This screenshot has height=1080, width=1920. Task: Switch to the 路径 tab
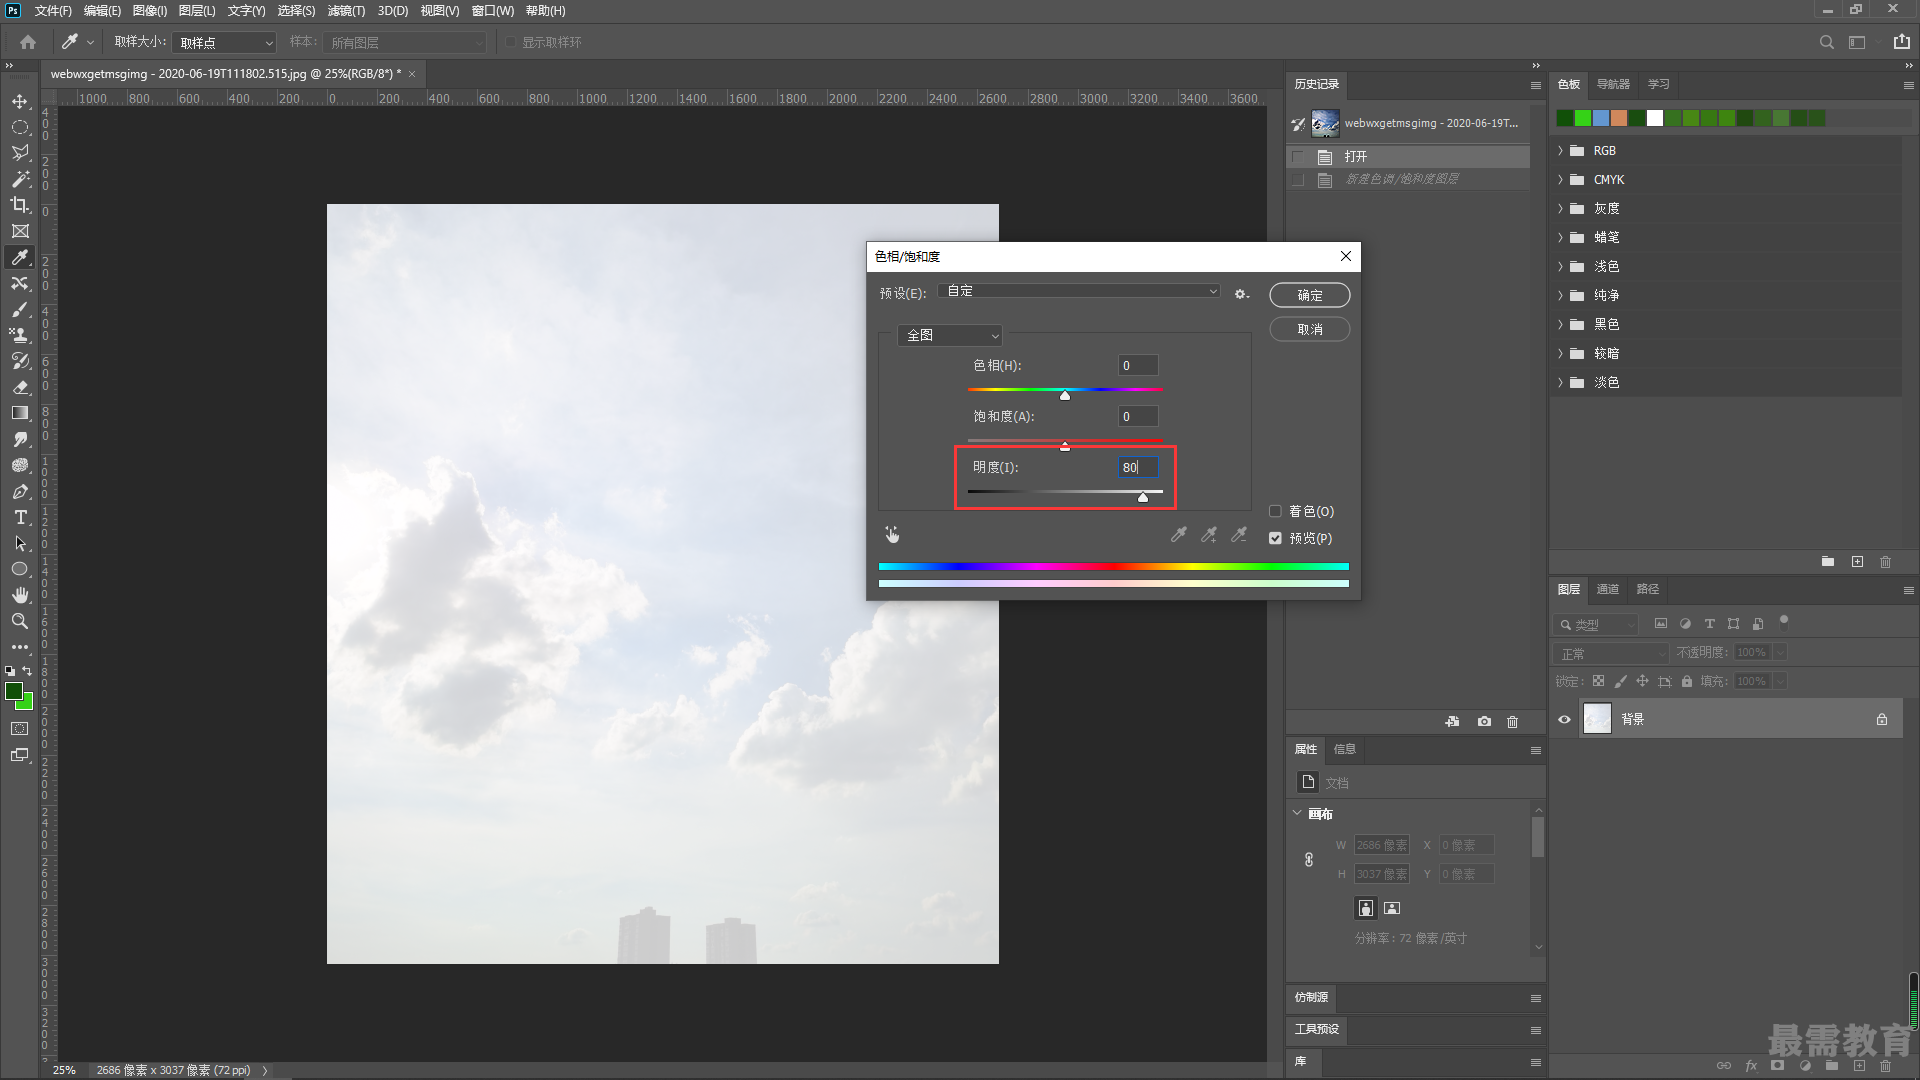point(1647,589)
